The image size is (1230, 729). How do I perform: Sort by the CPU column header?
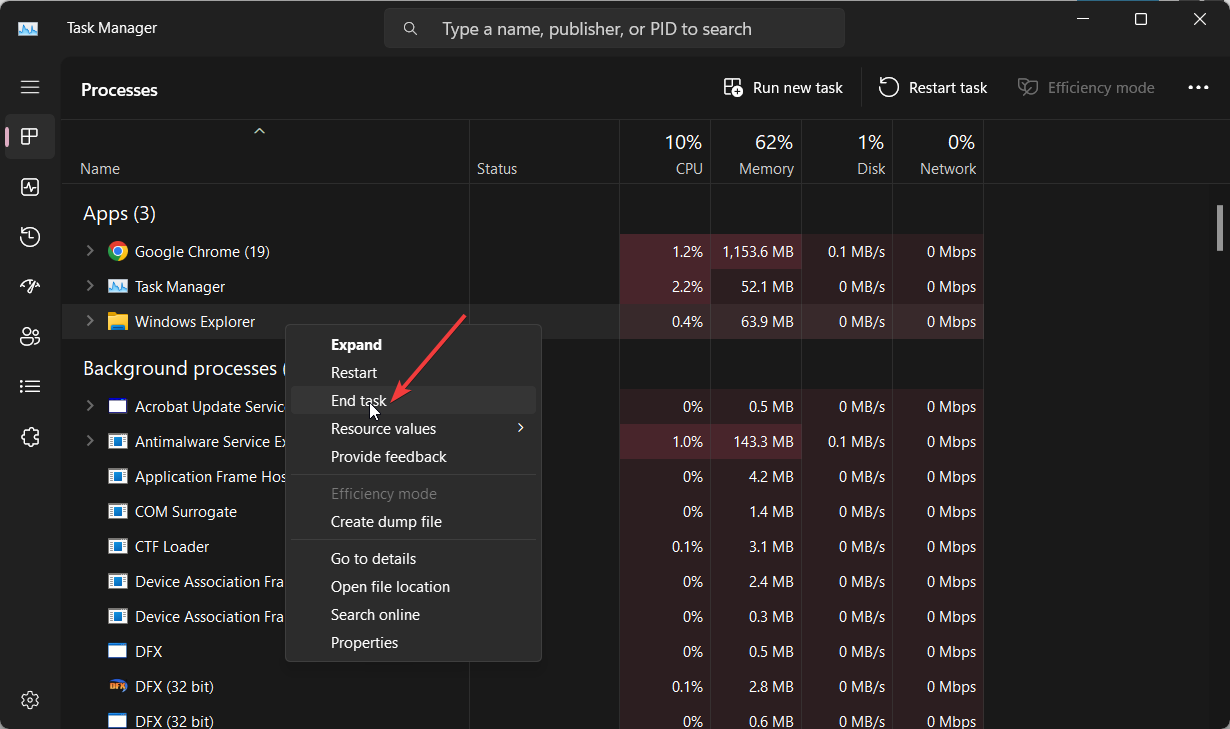point(665,152)
